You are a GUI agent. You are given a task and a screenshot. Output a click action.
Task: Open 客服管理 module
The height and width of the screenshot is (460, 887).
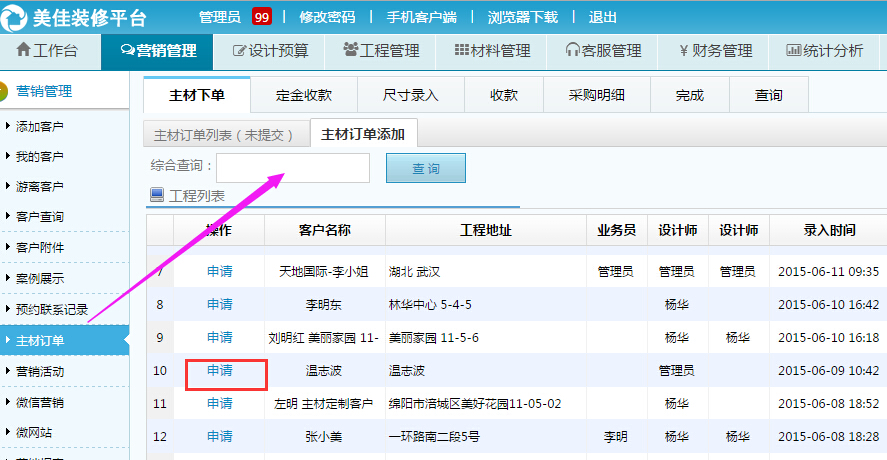click(603, 51)
